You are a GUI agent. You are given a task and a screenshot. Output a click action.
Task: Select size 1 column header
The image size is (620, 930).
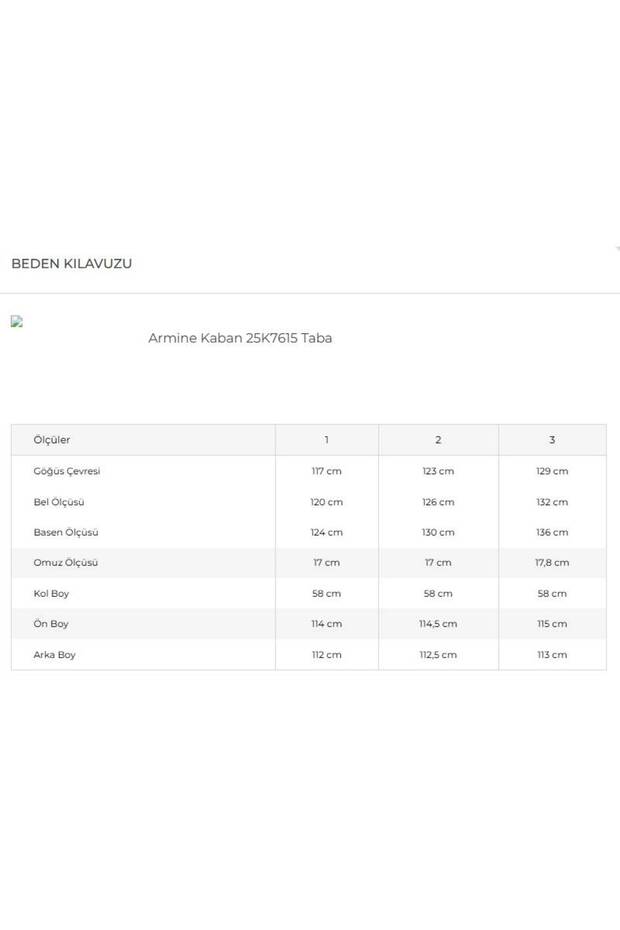[326, 440]
